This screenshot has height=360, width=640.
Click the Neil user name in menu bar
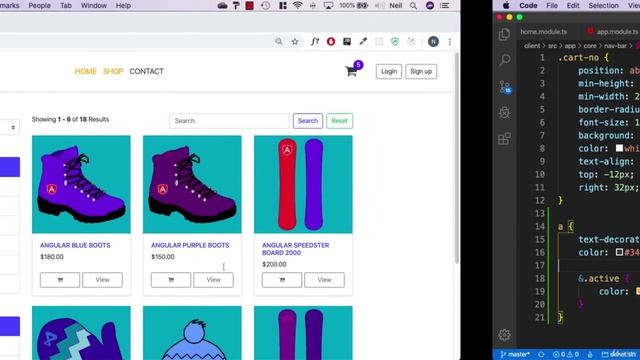(396, 5)
